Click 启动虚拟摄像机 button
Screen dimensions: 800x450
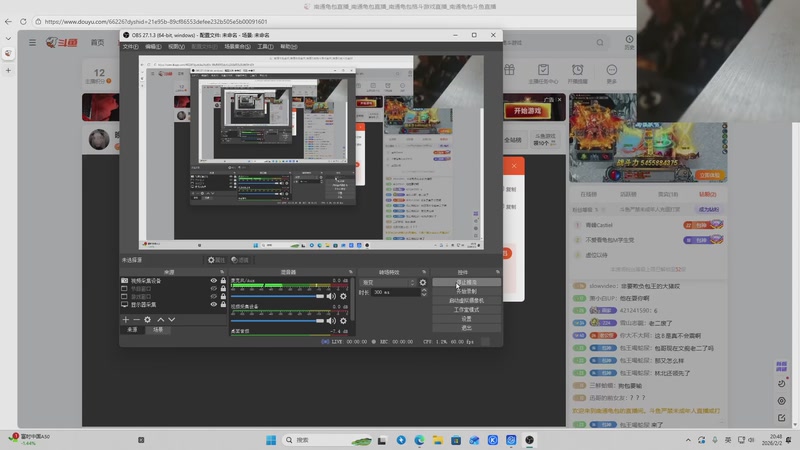(466, 301)
